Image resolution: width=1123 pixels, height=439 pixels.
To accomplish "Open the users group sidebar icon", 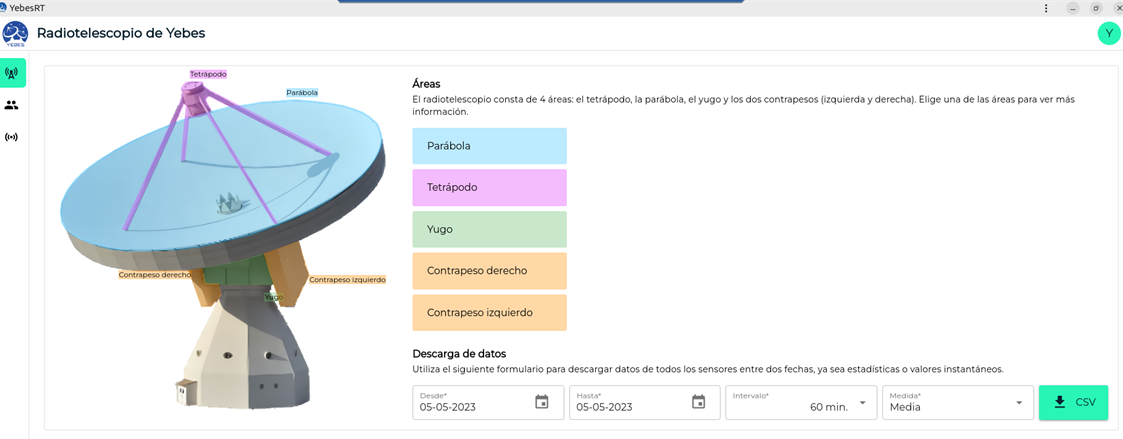I will point(11,105).
